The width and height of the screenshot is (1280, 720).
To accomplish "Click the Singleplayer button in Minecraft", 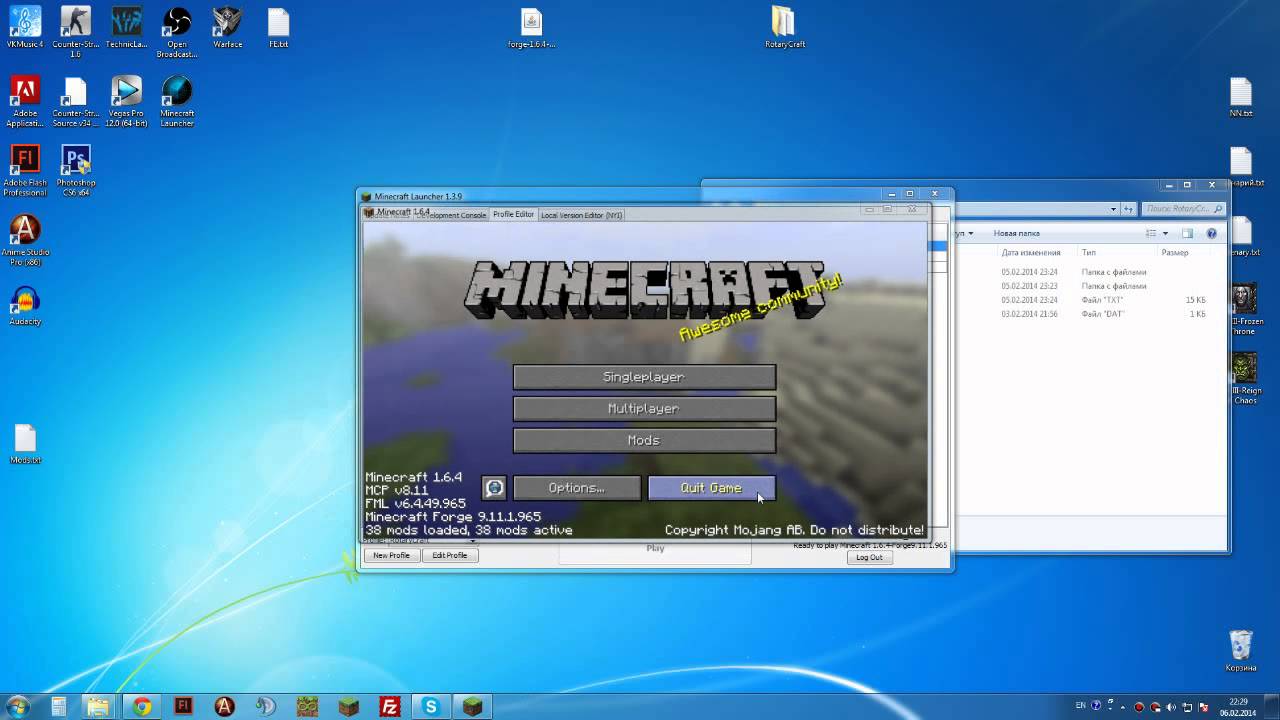I will coord(644,377).
